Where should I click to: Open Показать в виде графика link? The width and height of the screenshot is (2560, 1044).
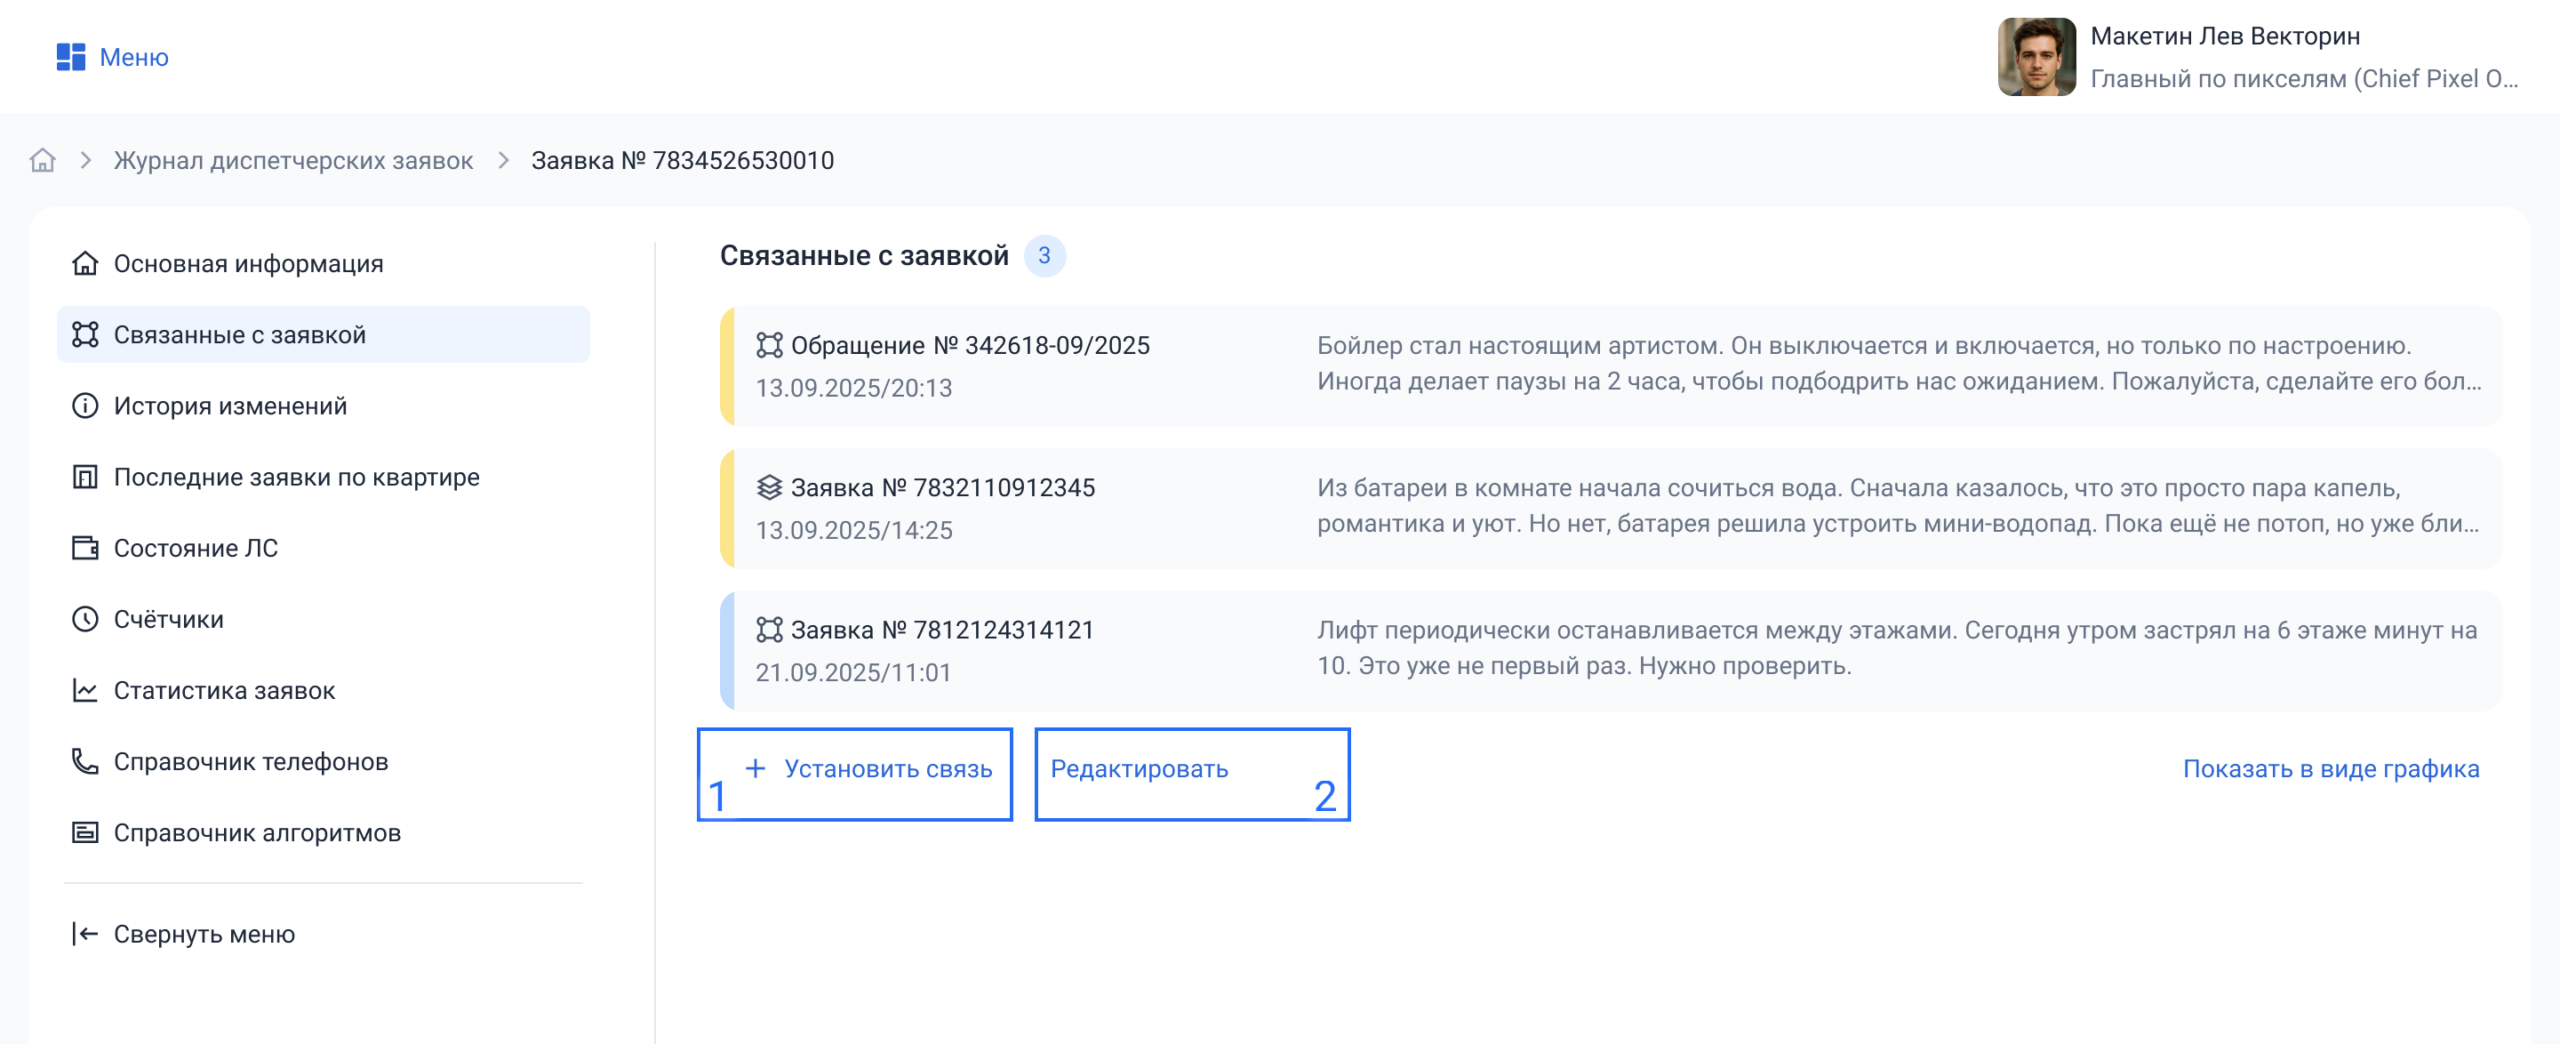(2330, 769)
